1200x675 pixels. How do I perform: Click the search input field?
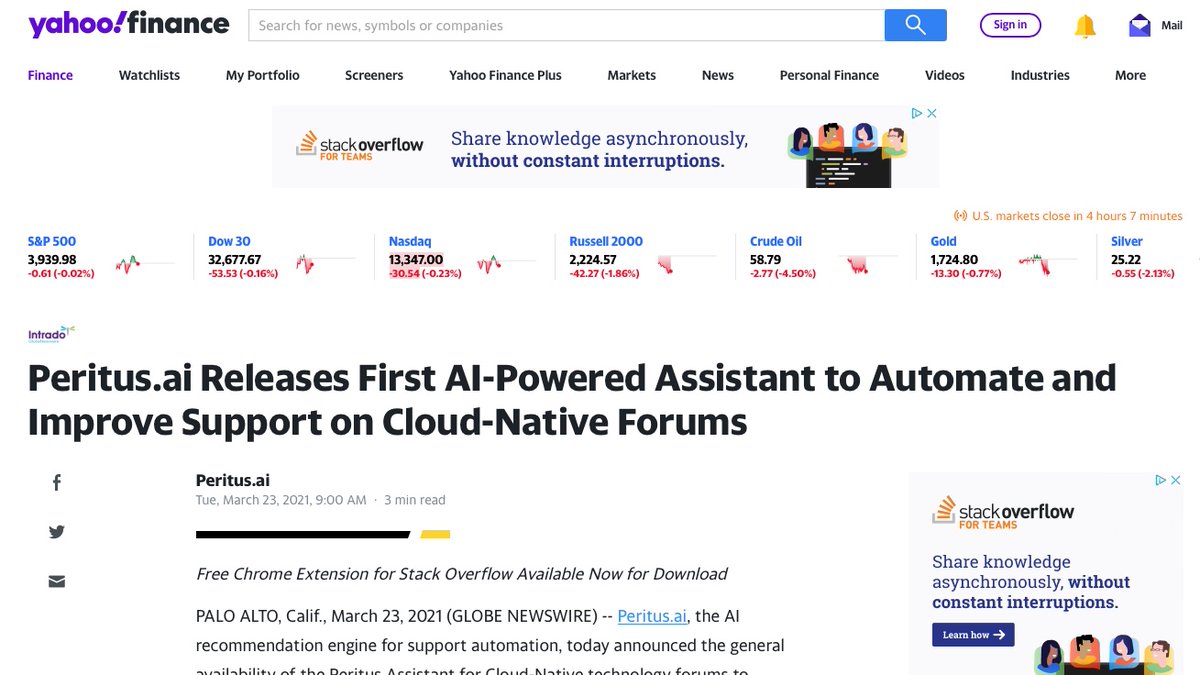566,25
